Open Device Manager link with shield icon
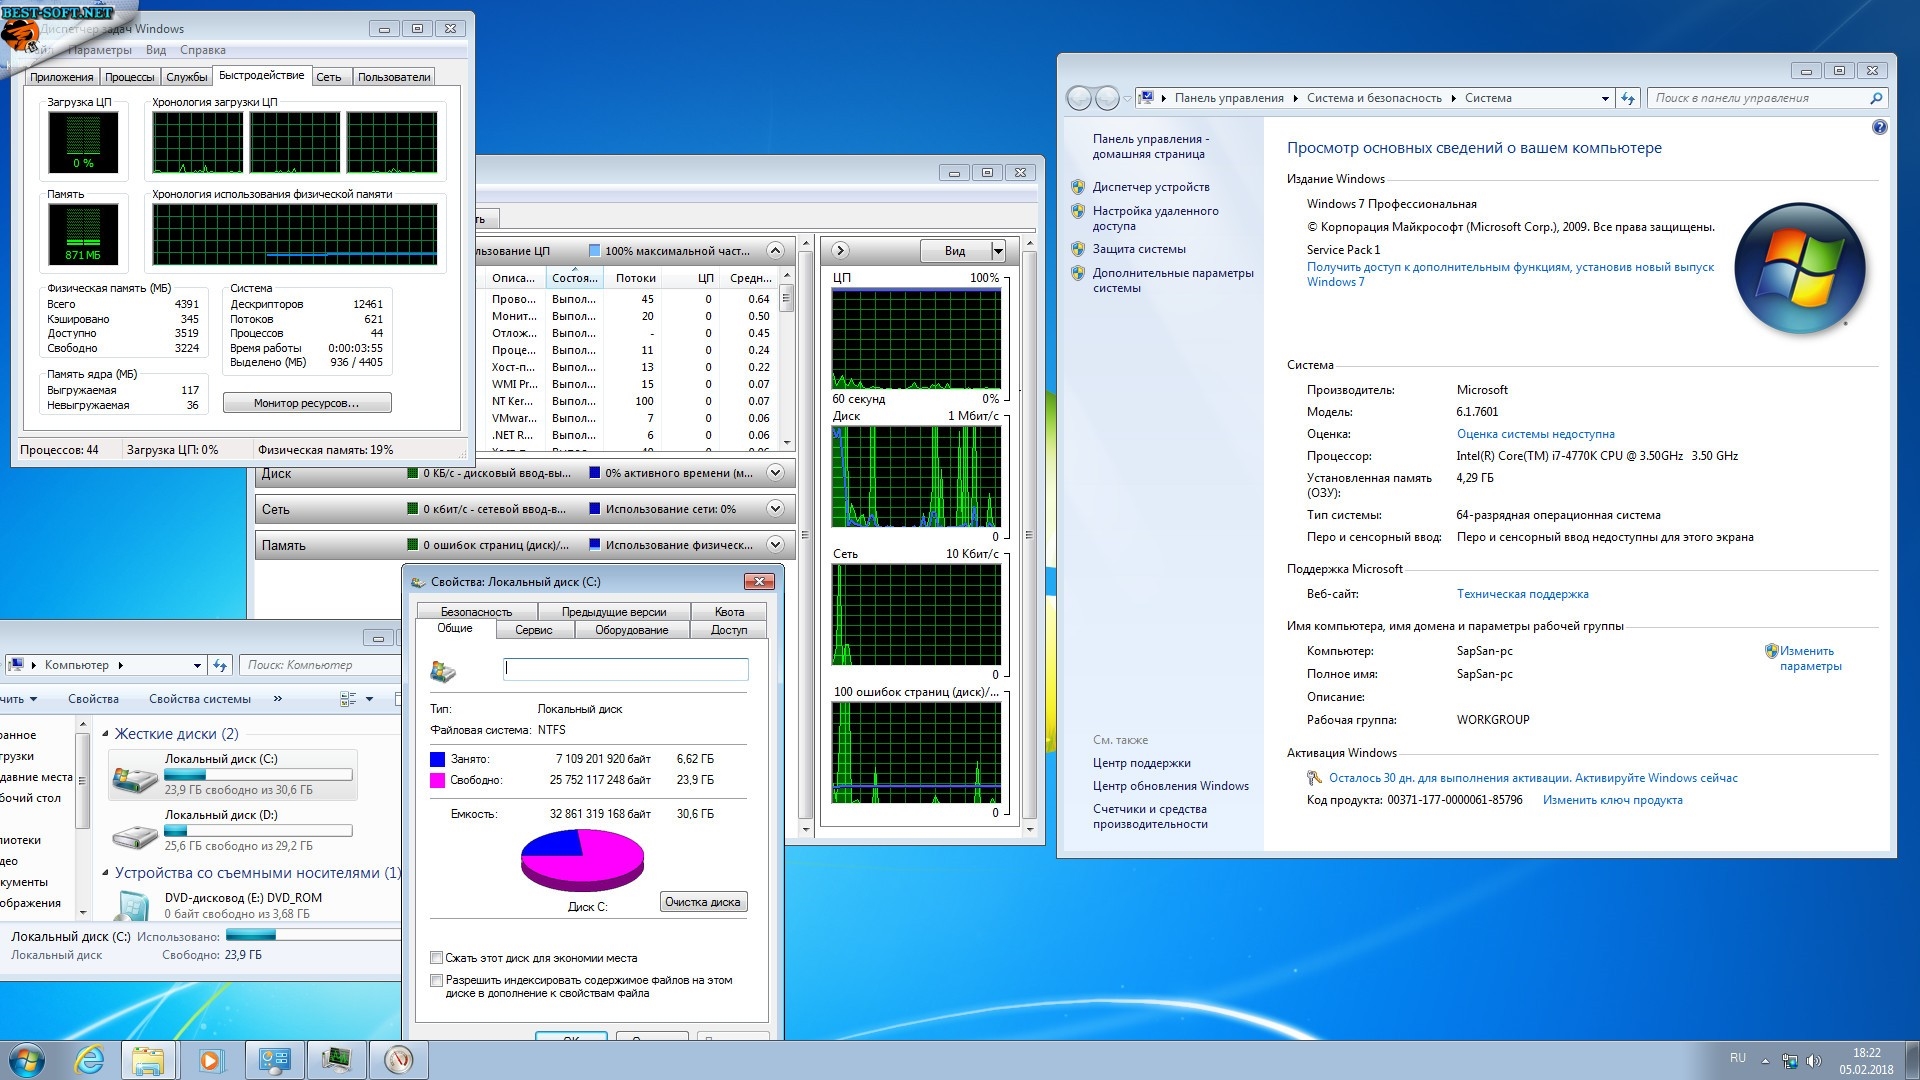The image size is (1920, 1080). [1150, 187]
